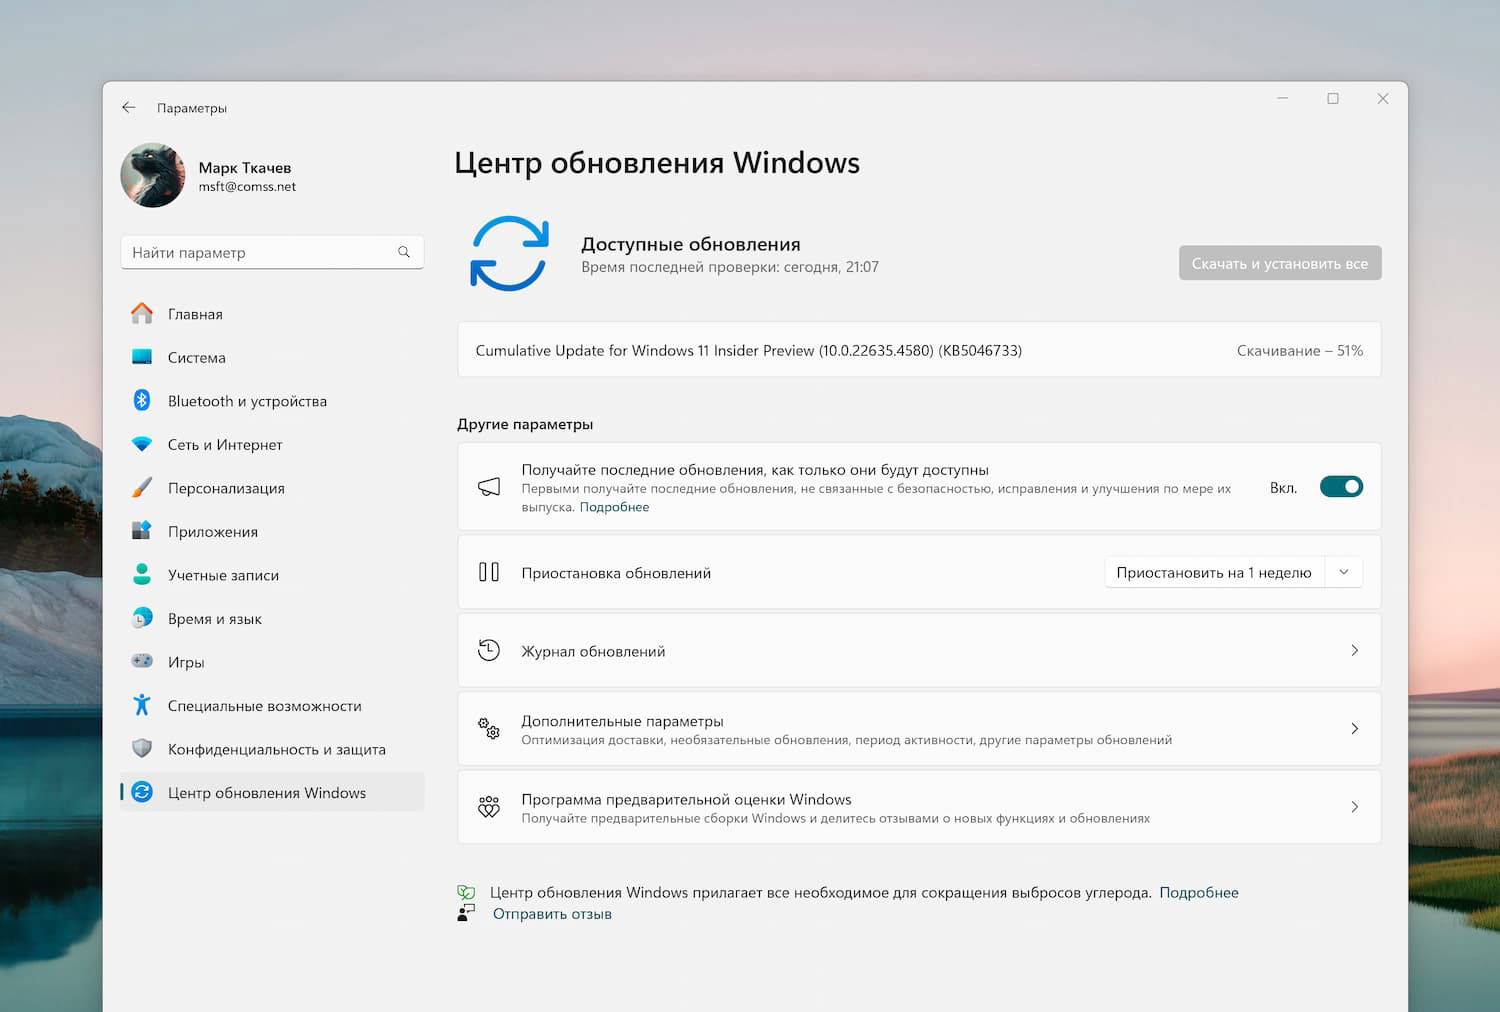Select Сеть и Интернет in sidebar
The width and height of the screenshot is (1500, 1012).
[x=272, y=444]
